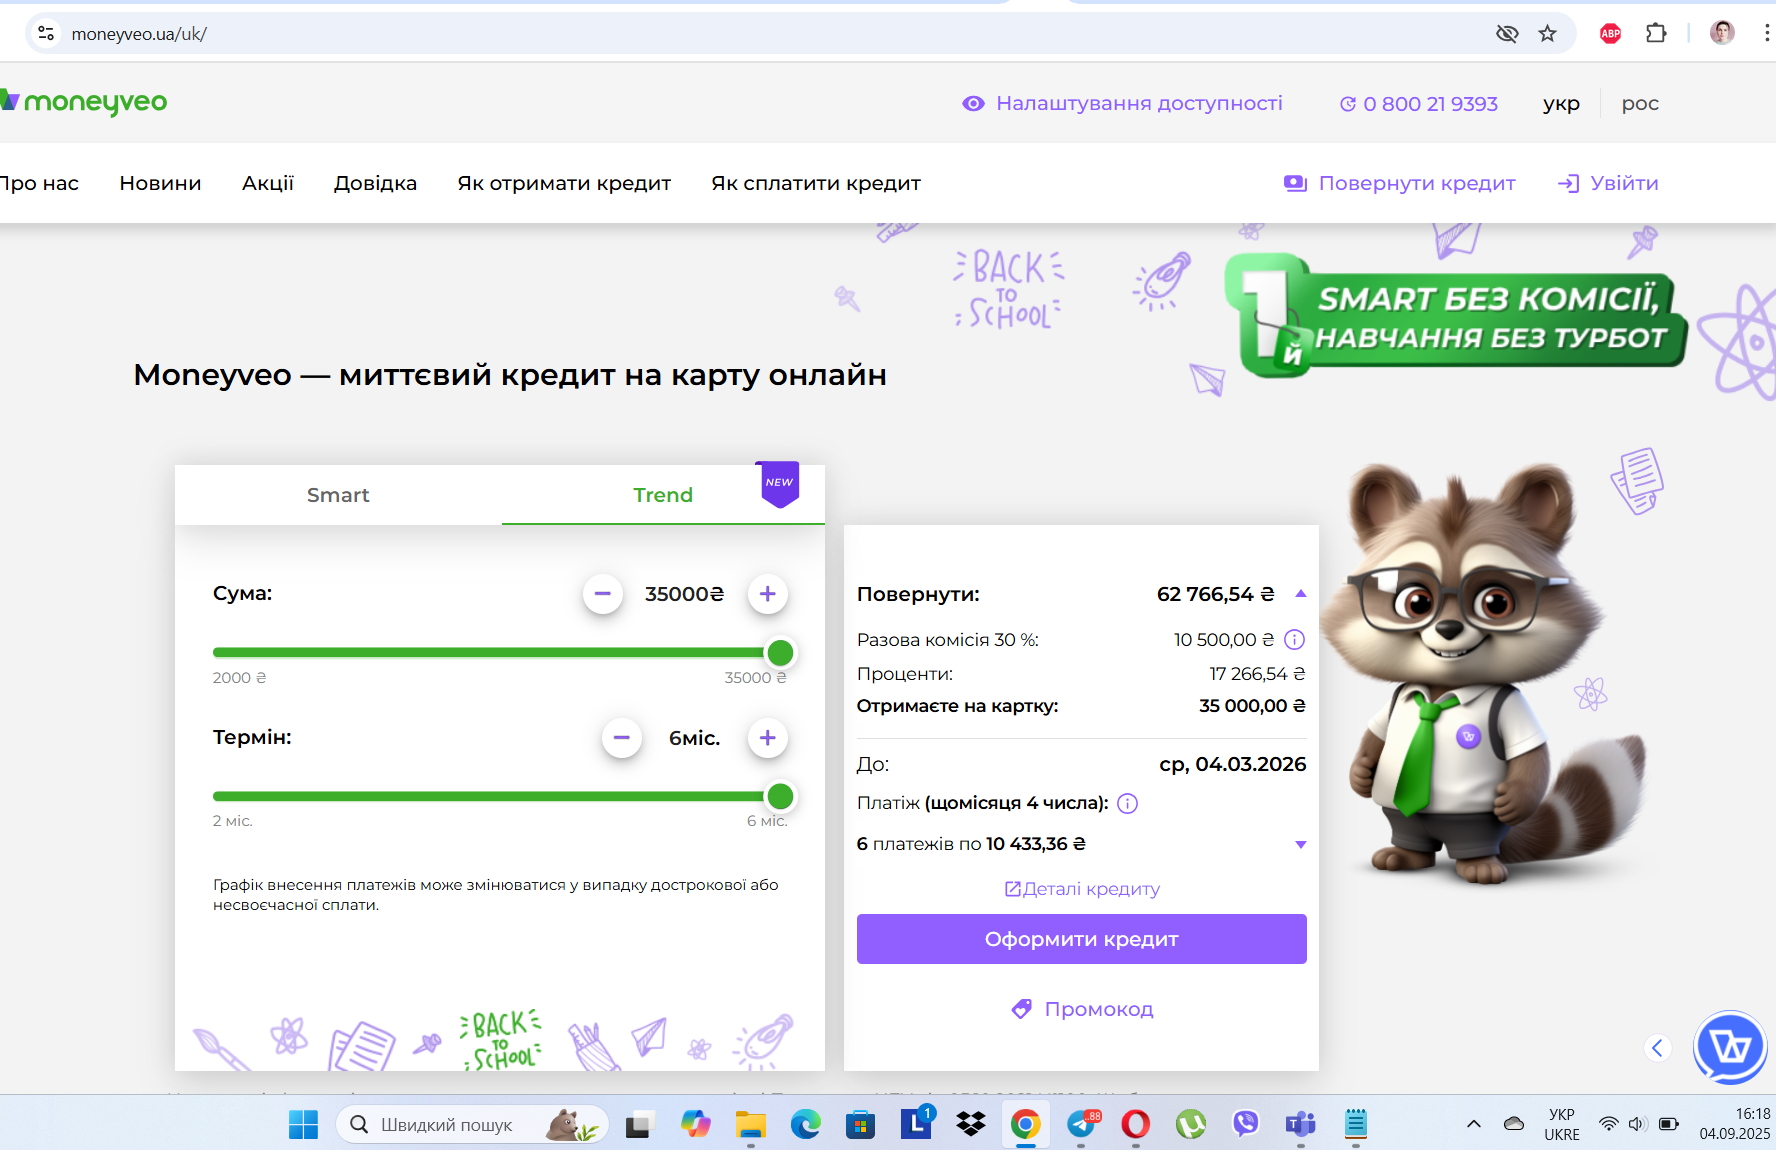This screenshot has width=1776, height=1150.
Task: Open uTorrent from the taskbar
Action: coord(1190,1125)
